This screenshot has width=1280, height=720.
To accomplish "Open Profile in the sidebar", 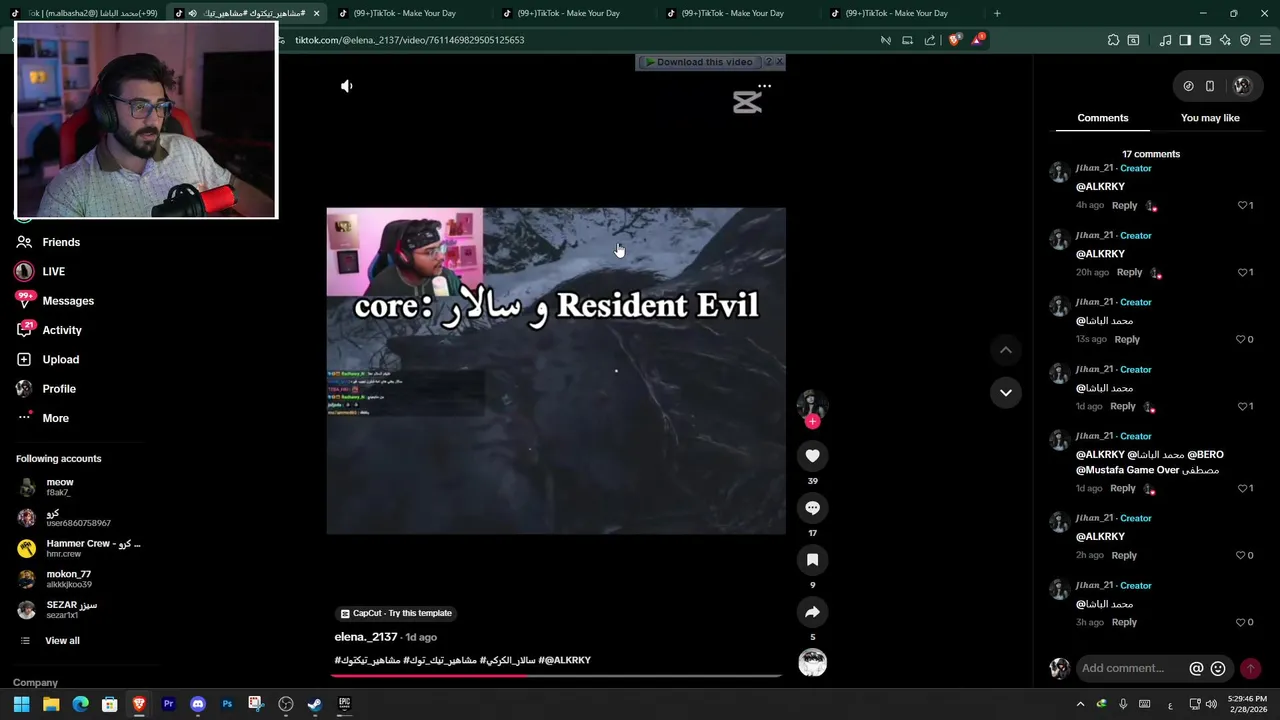I will coord(46,389).
